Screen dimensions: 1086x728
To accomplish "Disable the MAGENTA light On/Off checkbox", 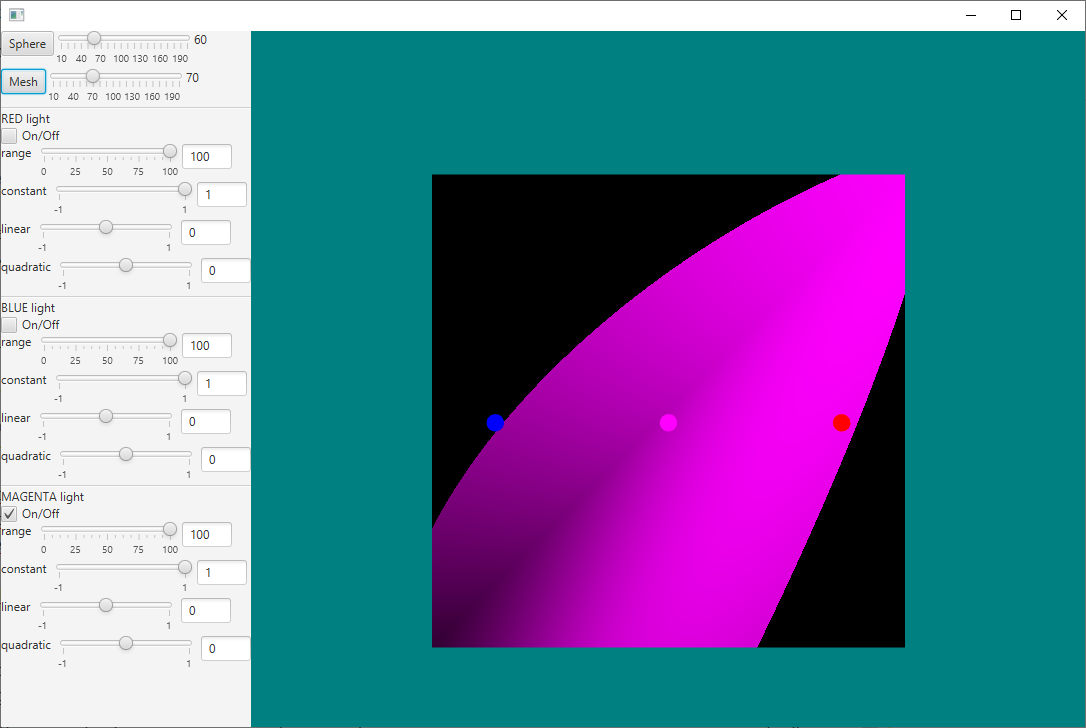I will [10, 514].
